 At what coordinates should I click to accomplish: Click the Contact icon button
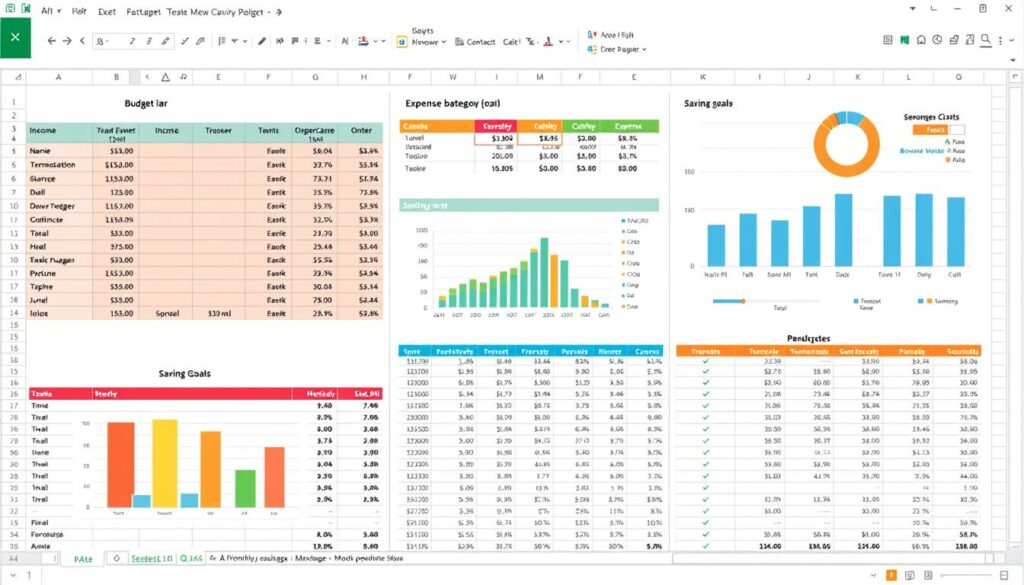click(475, 42)
